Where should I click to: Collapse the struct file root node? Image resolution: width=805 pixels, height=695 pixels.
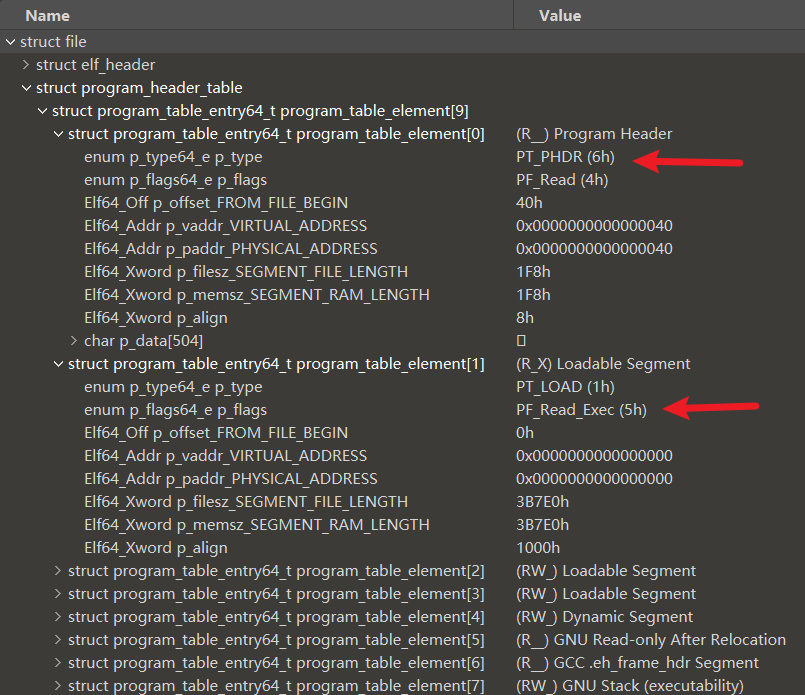tap(10, 42)
